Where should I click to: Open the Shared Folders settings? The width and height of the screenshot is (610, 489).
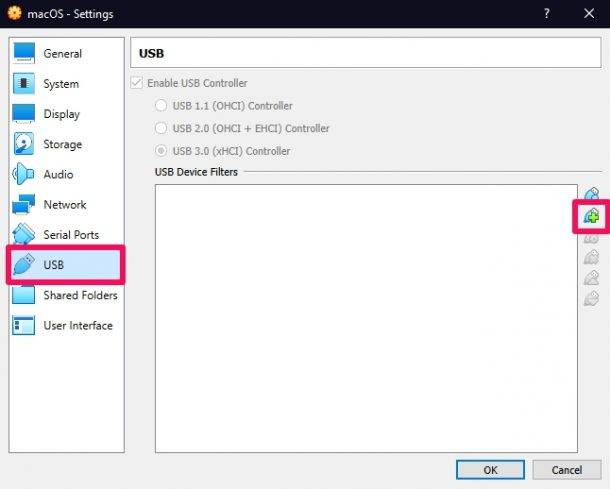(x=66, y=295)
